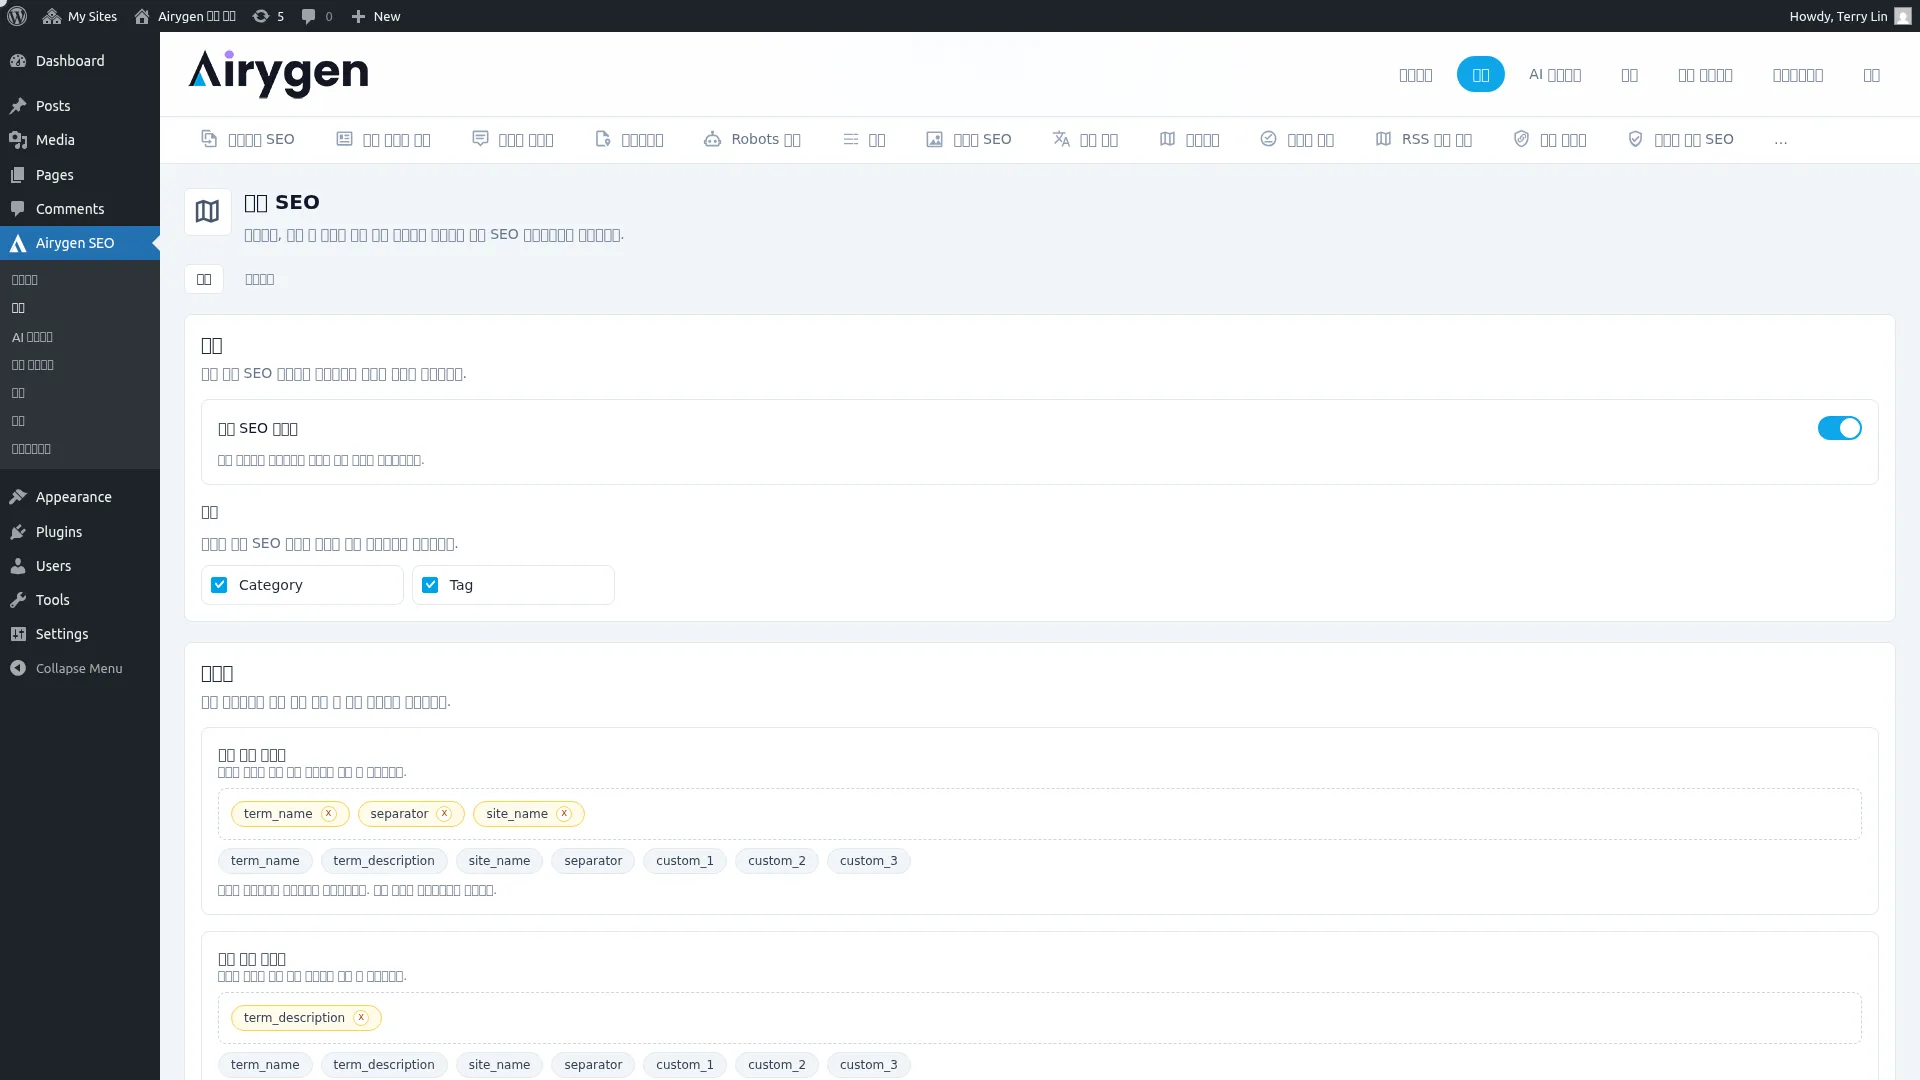Remove the site_name tag with its x
Viewport: 1920px width, 1080px height.
tap(564, 814)
